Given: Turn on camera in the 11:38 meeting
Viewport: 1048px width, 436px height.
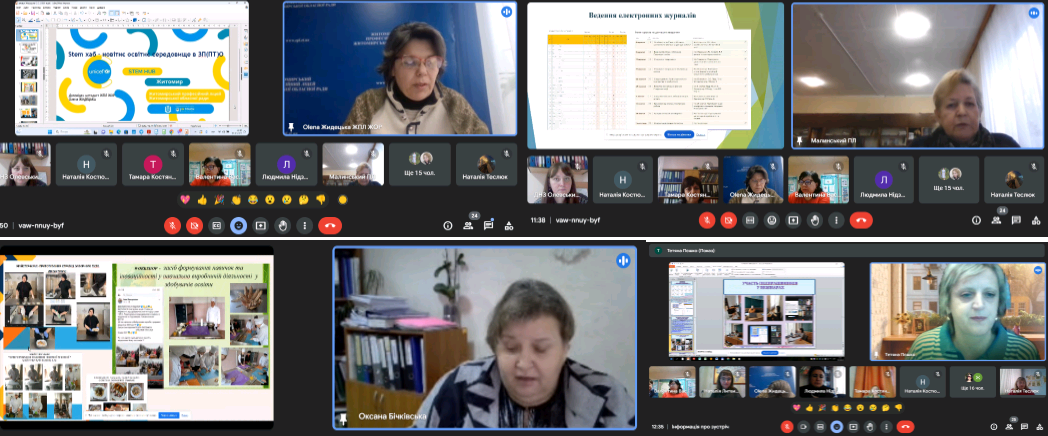Looking at the screenshot, I should coord(728,220).
